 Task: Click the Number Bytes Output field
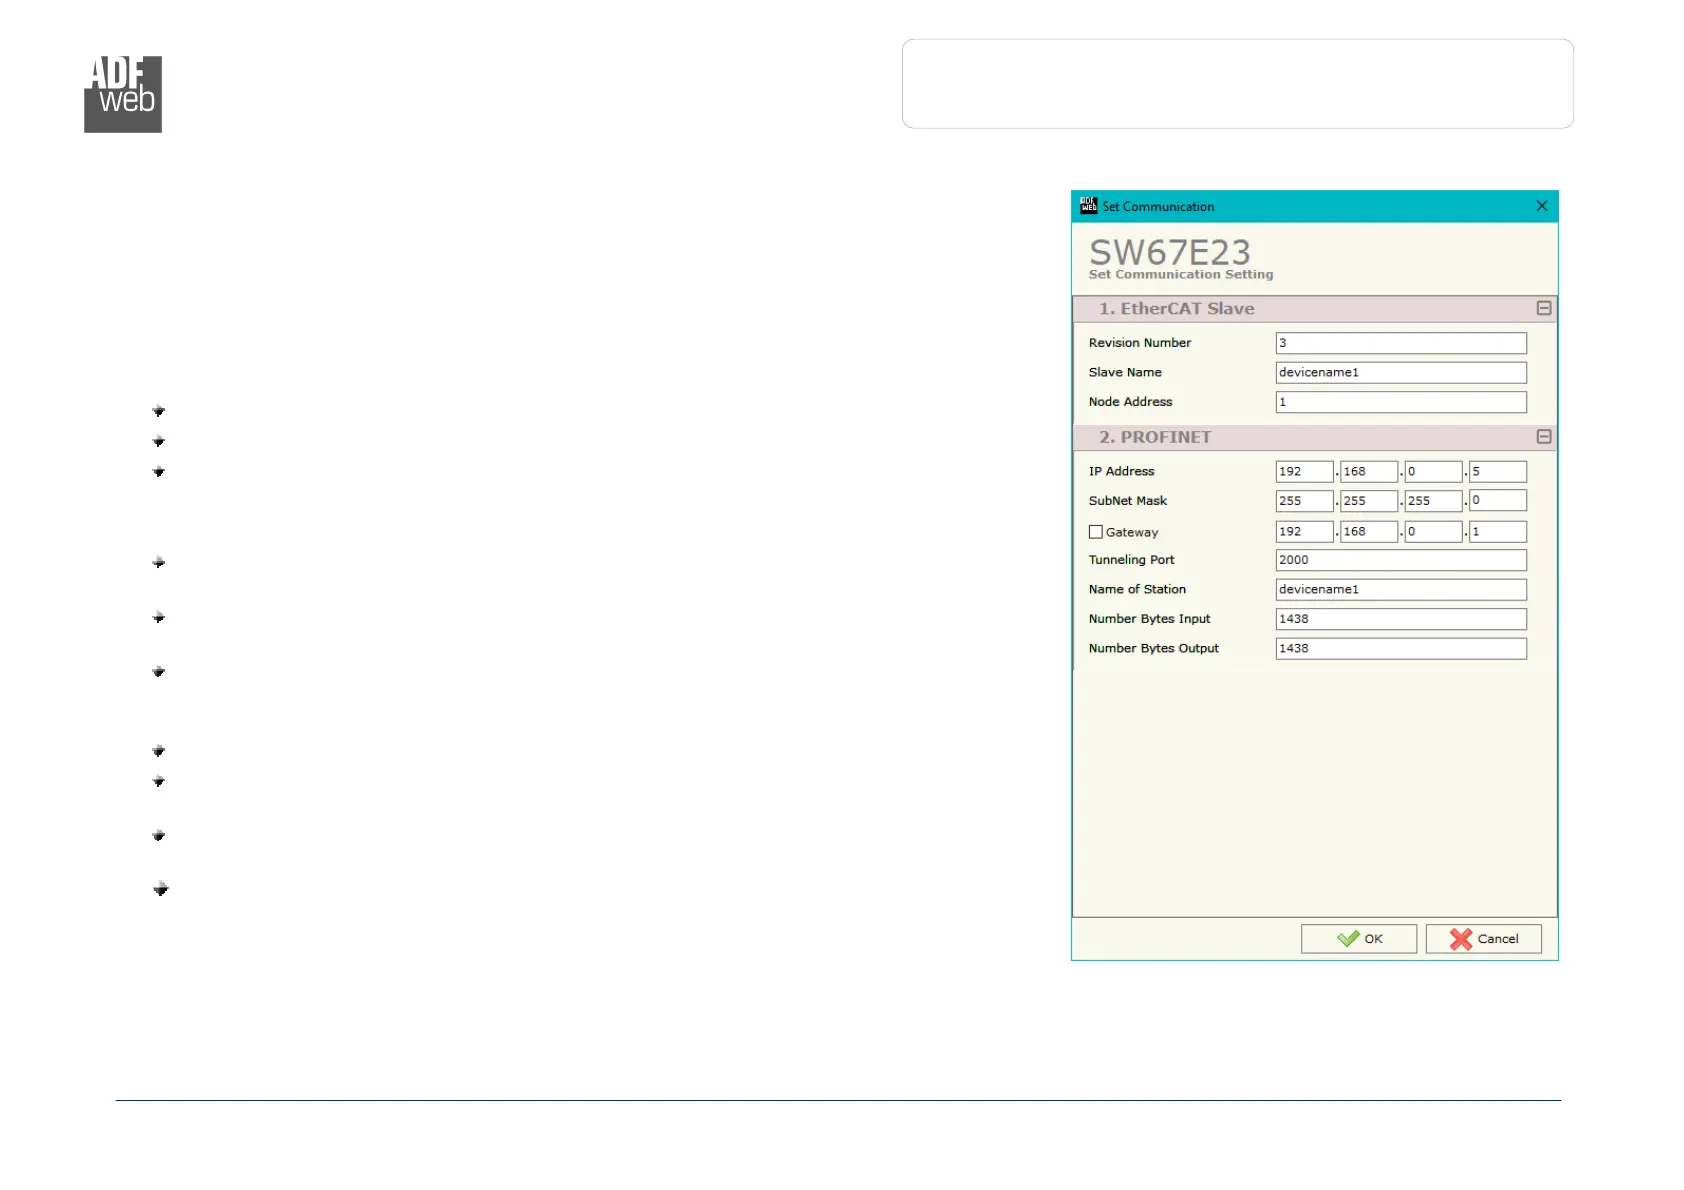click(x=1400, y=649)
